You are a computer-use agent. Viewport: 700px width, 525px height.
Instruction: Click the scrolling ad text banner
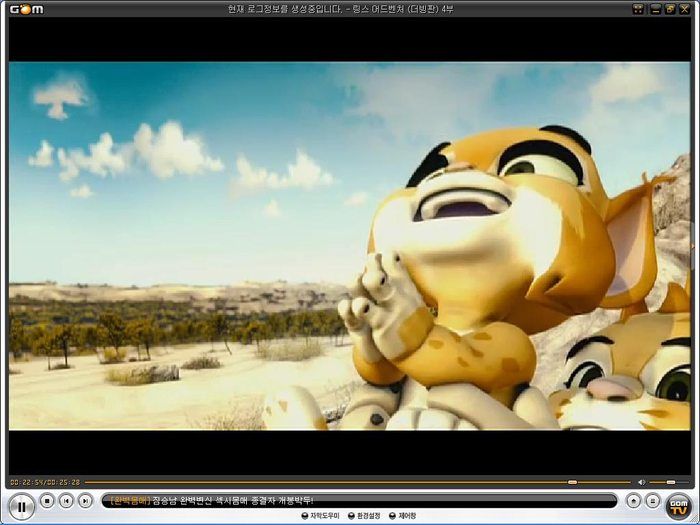click(359, 501)
